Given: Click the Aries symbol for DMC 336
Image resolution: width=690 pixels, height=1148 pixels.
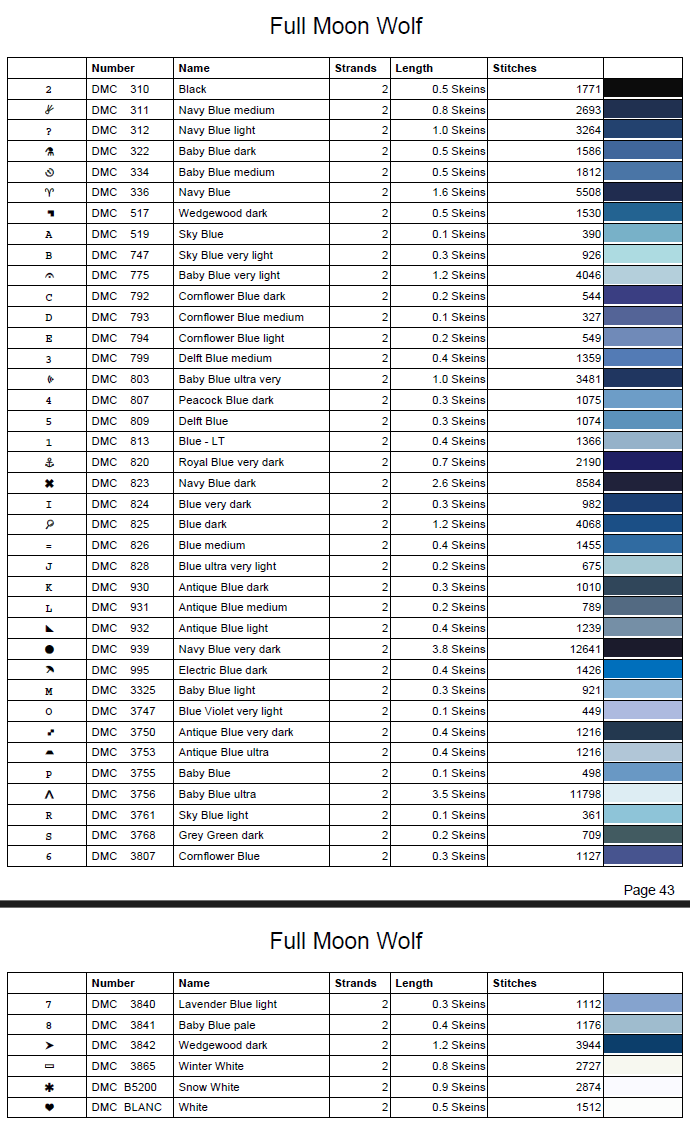Looking at the screenshot, I should (x=49, y=193).
